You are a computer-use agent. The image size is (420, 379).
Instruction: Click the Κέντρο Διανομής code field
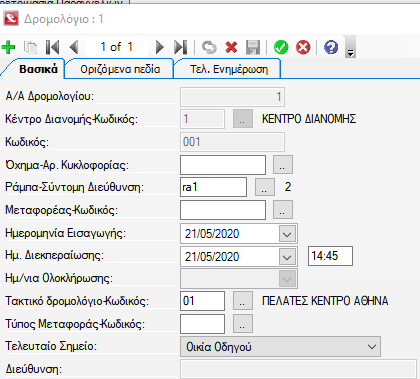coord(202,119)
